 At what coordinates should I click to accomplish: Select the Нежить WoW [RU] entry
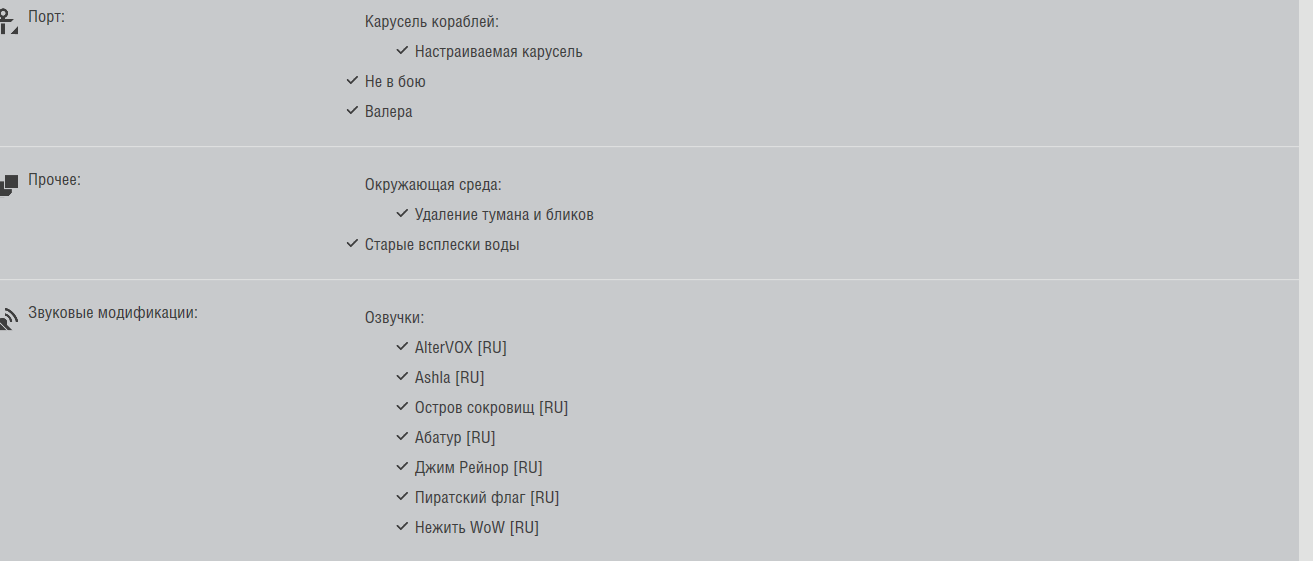476,527
